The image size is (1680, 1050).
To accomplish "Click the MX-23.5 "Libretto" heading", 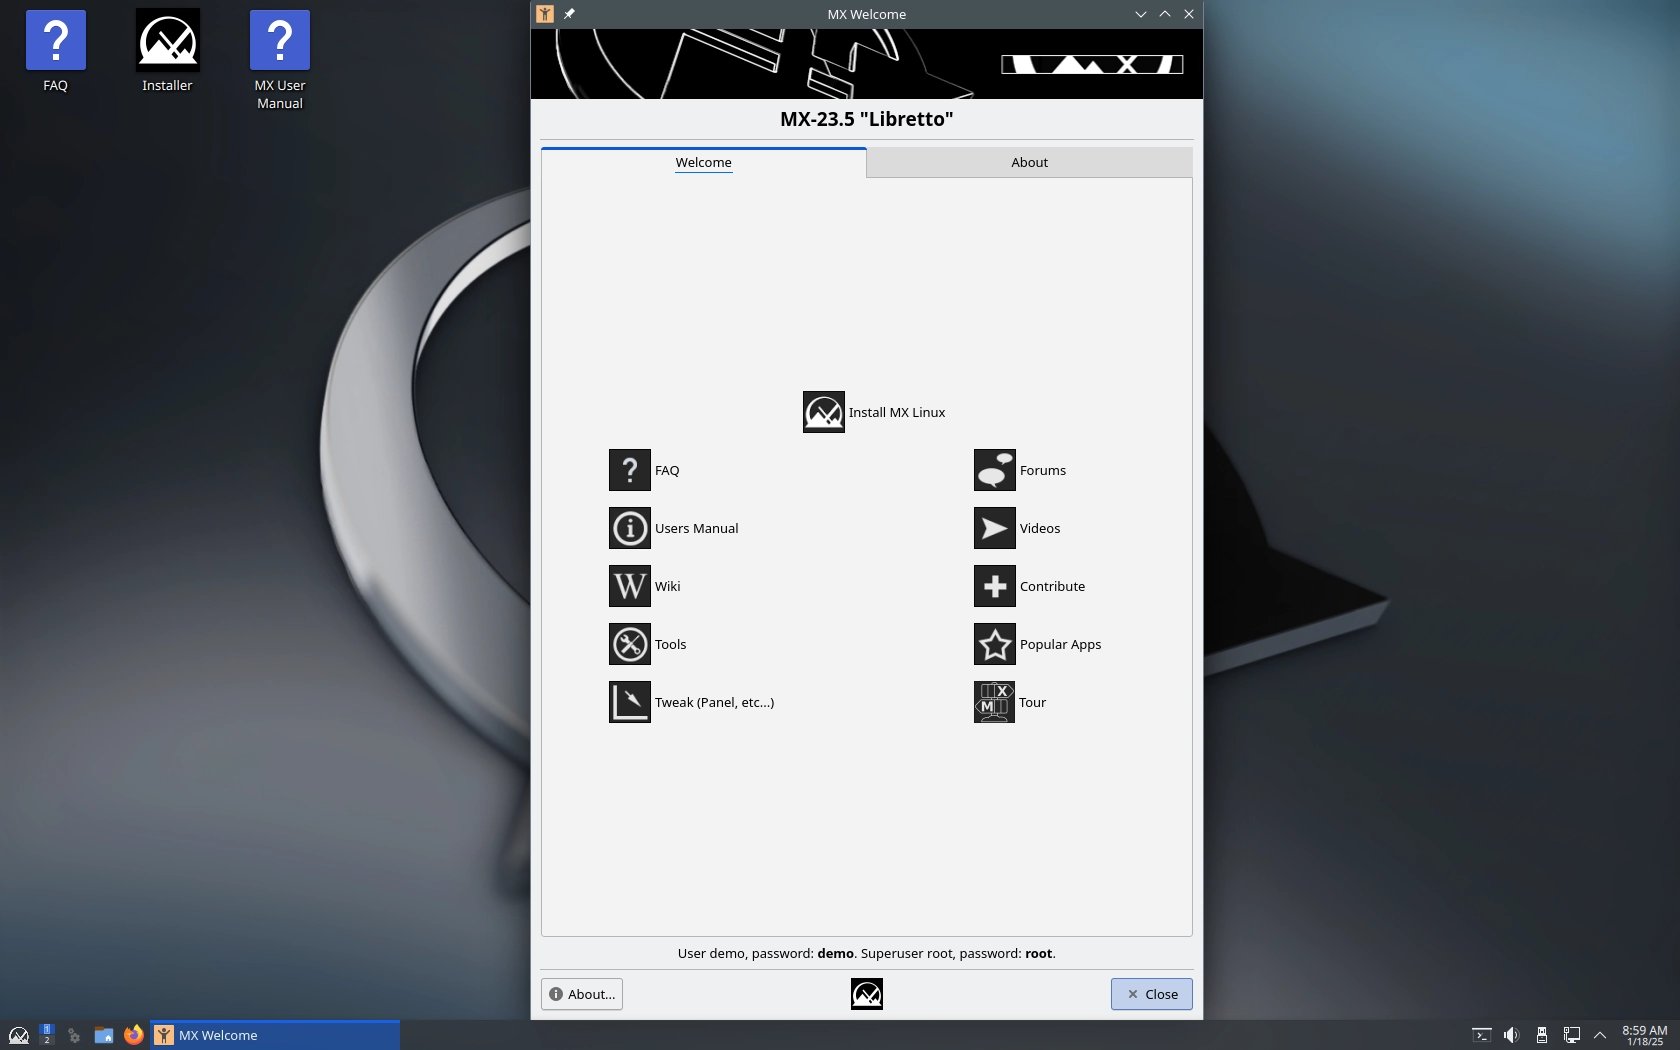I will (866, 119).
